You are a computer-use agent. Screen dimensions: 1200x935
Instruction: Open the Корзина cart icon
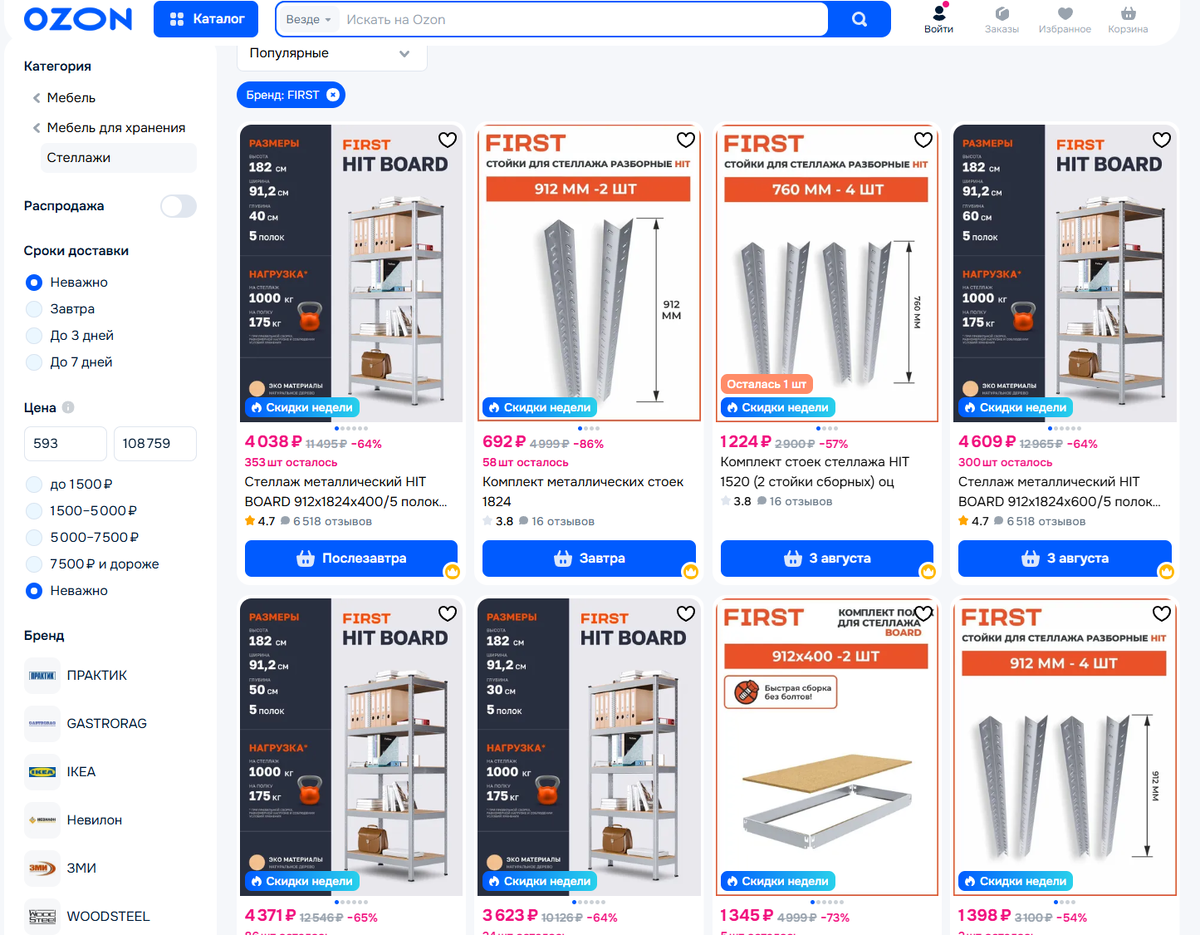(1128, 19)
